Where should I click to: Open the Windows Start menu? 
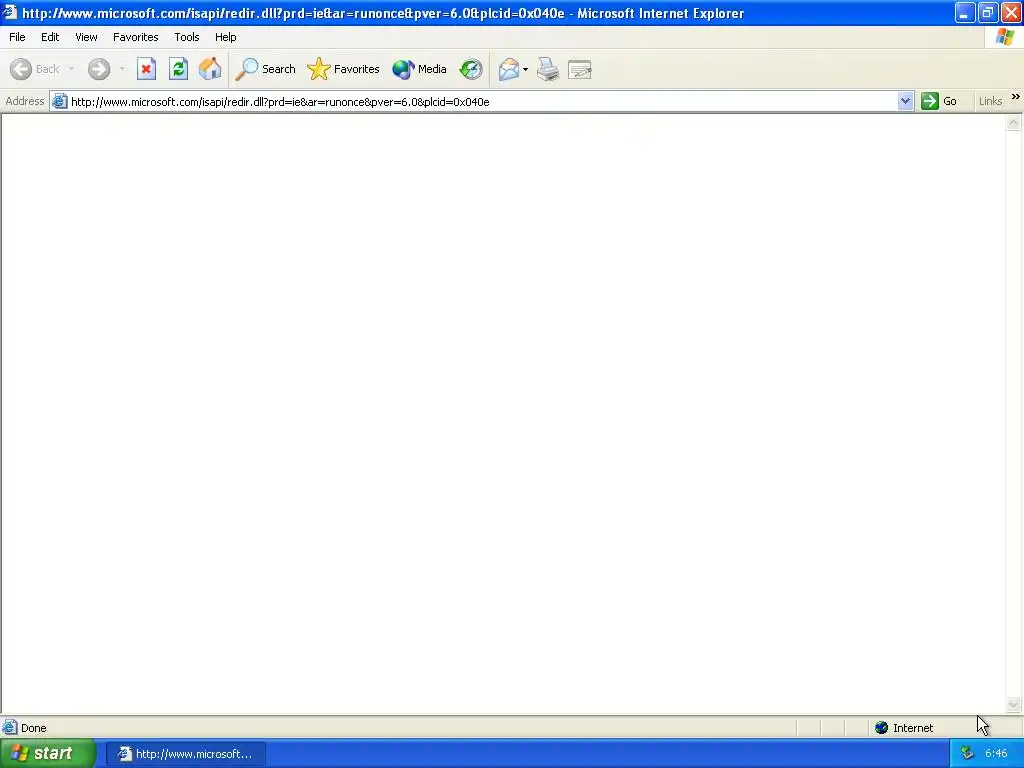(x=47, y=754)
